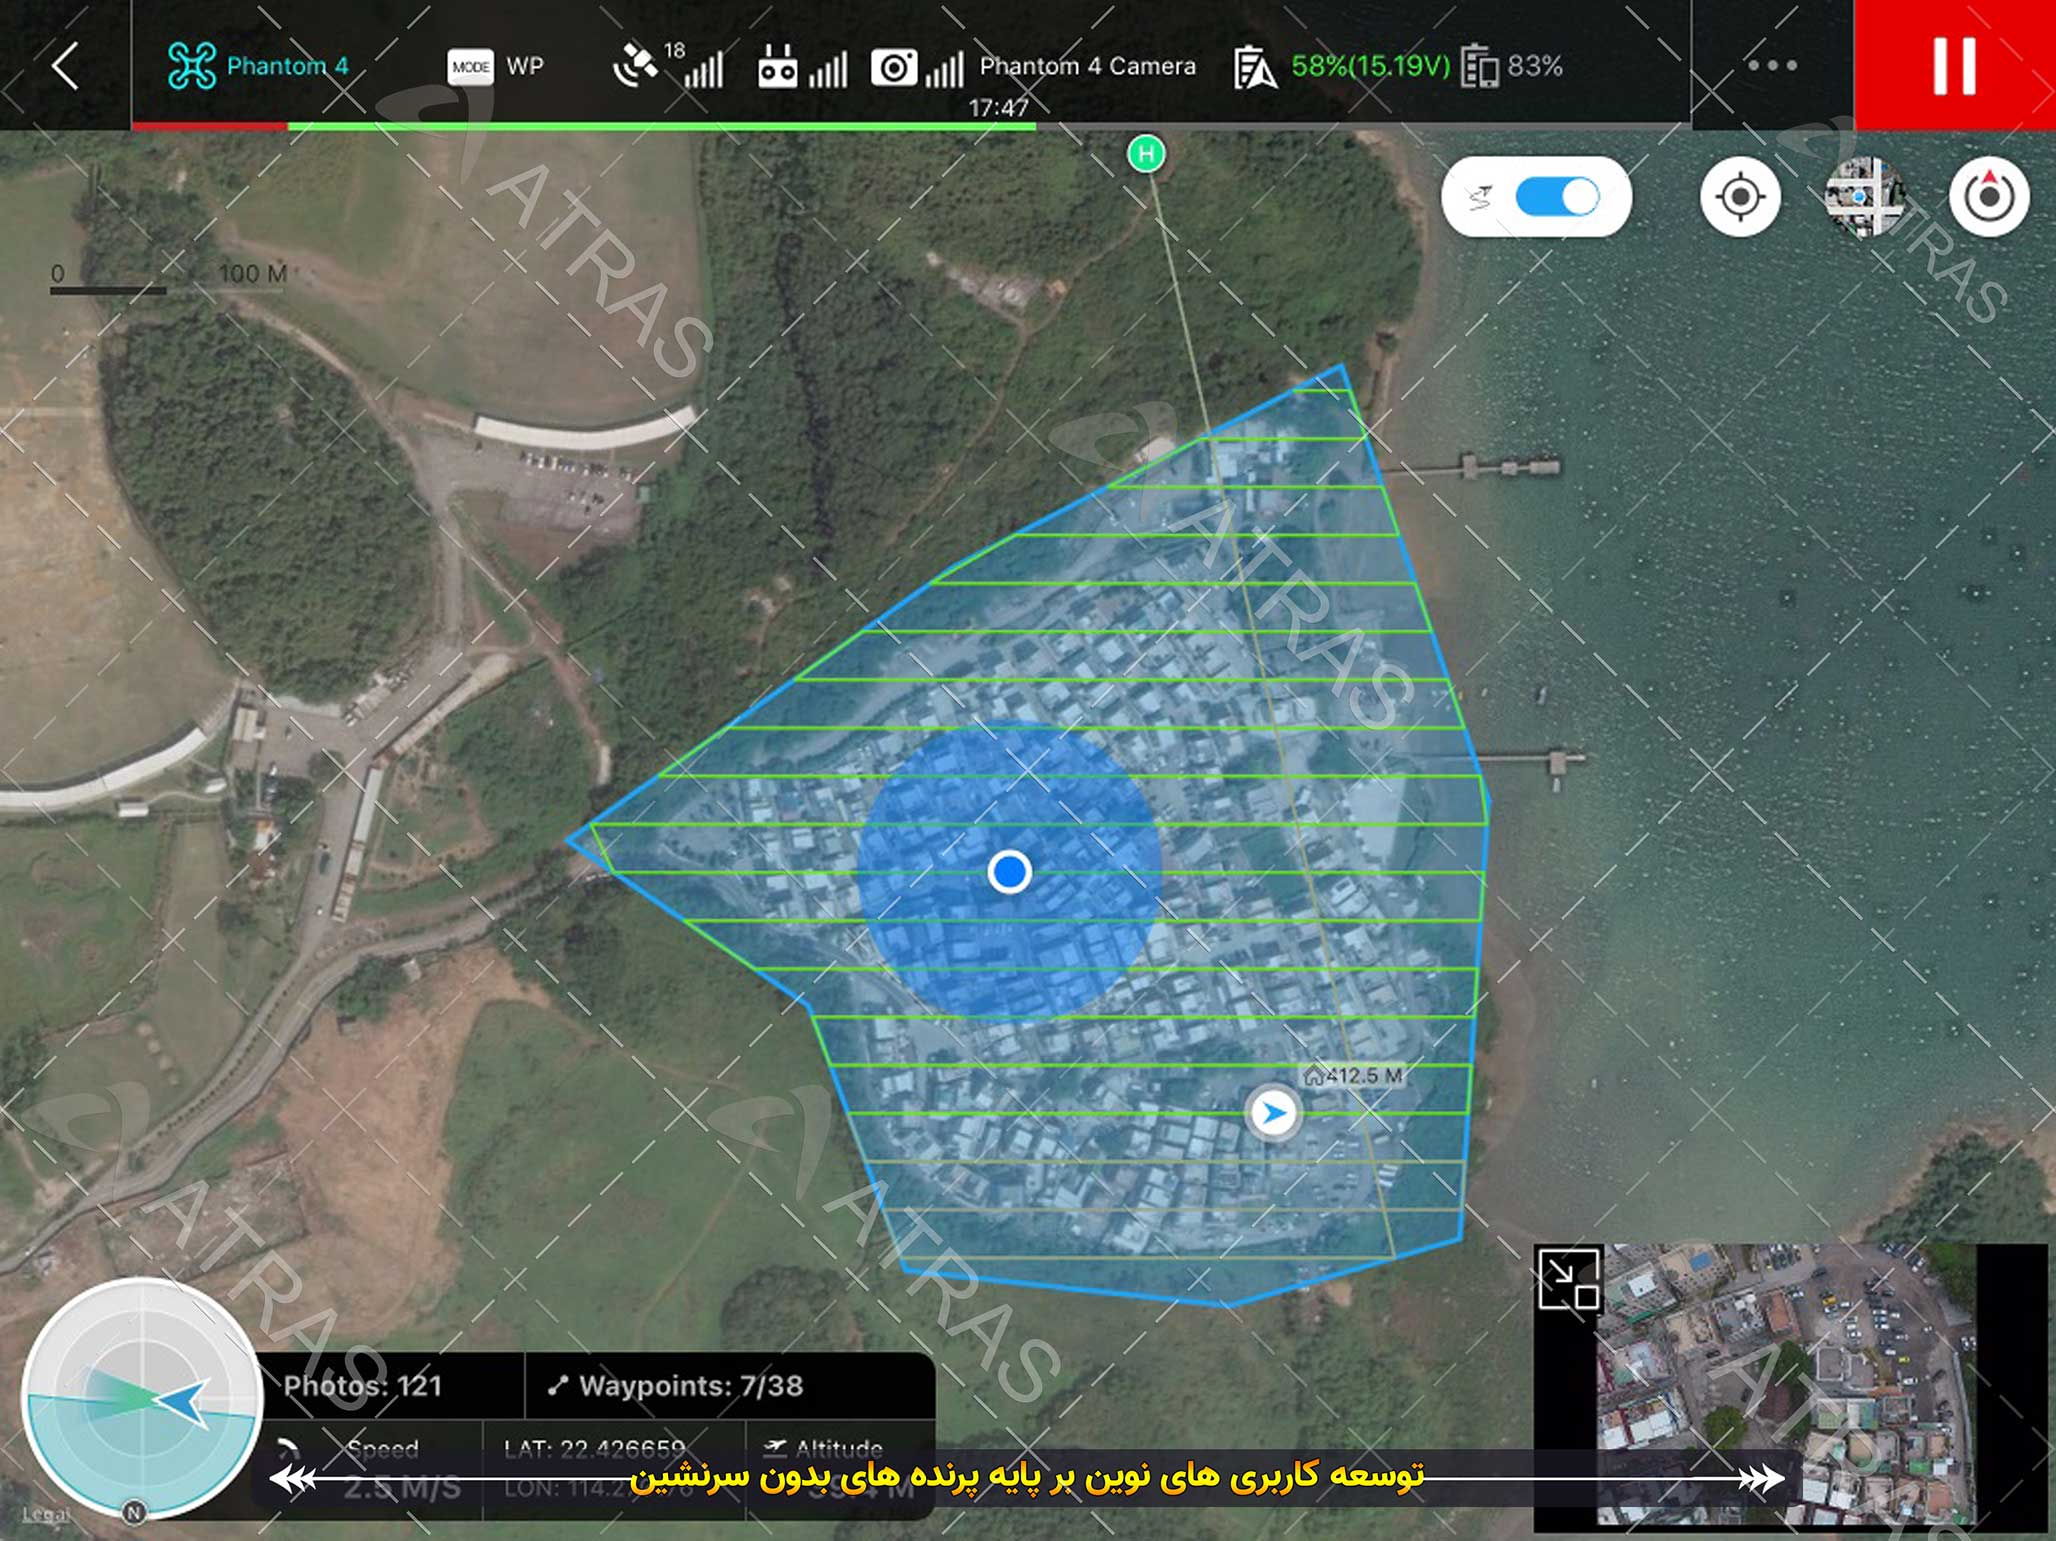2056x1541 pixels.
Task: Switch map type using map thumbnail button
Action: tap(1864, 197)
